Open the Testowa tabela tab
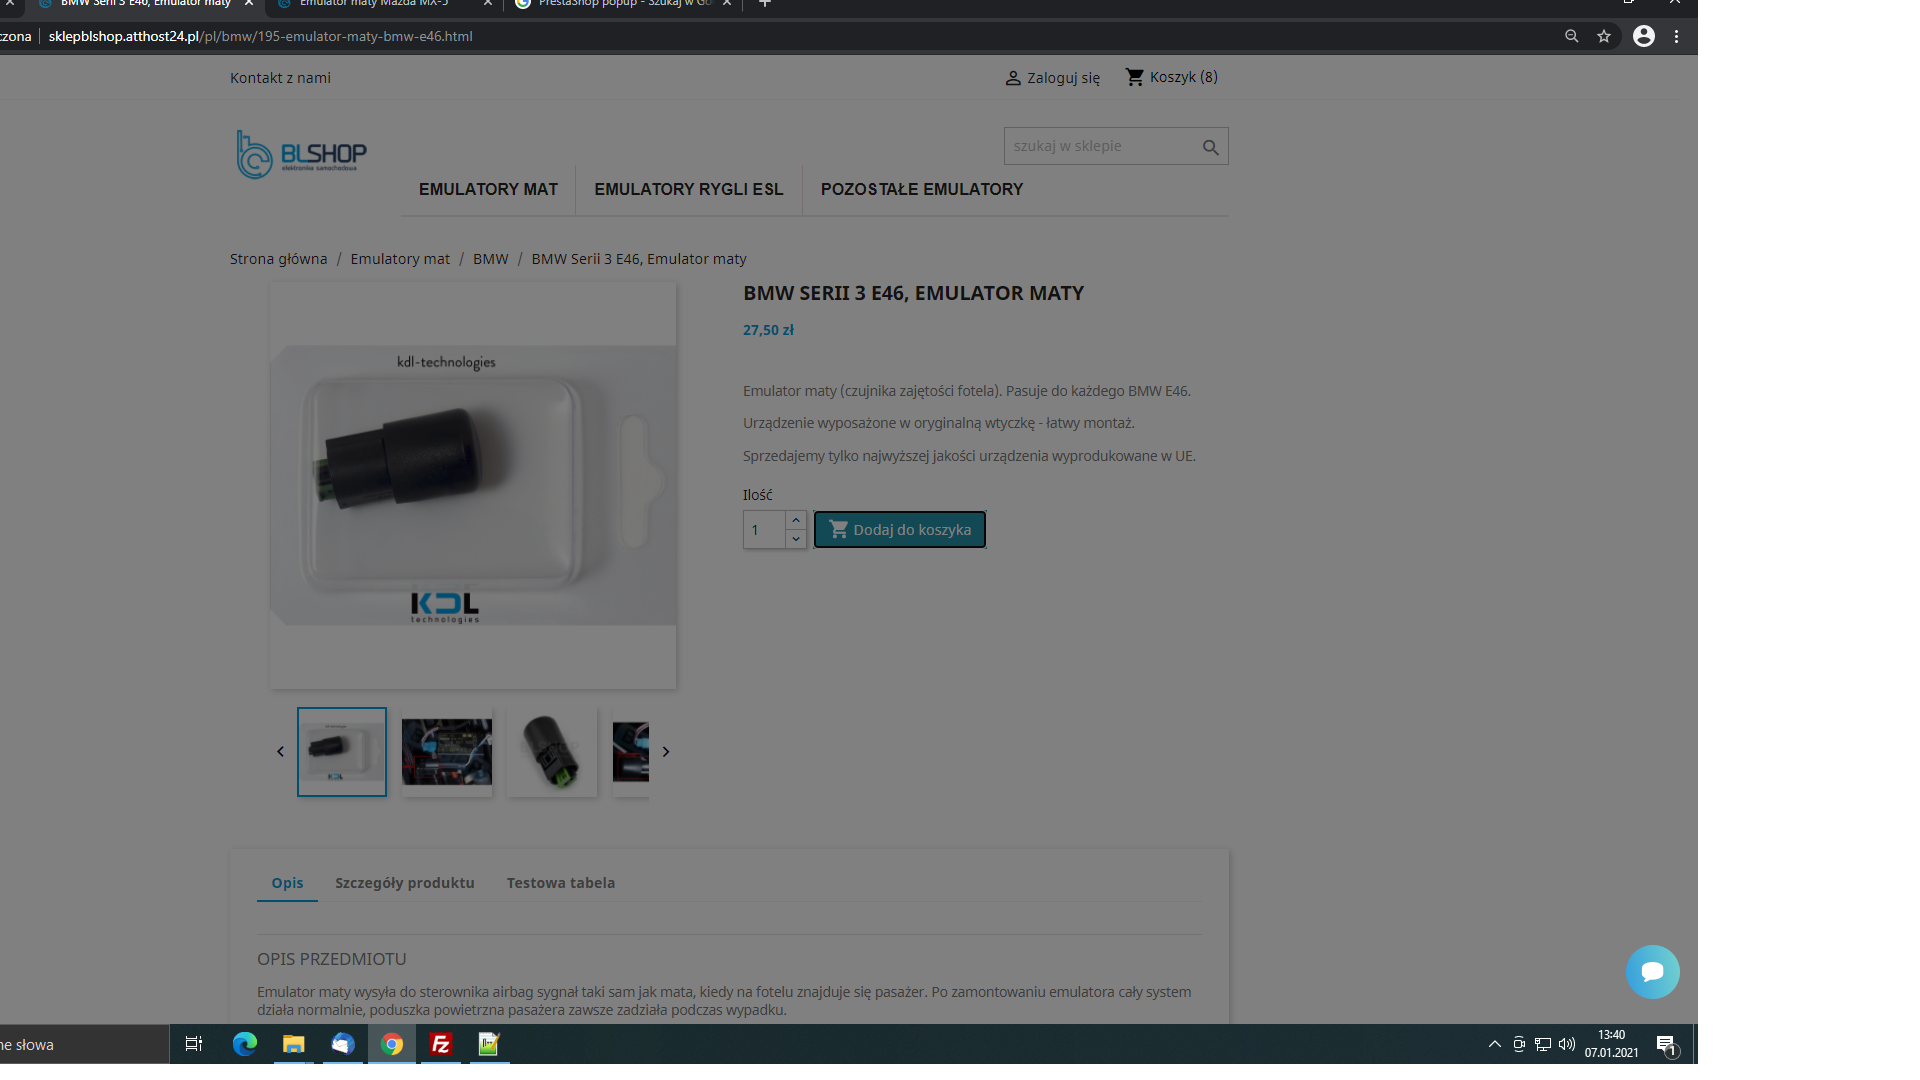The width and height of the screenshot is (1920, 1080). tap(560, 883)
